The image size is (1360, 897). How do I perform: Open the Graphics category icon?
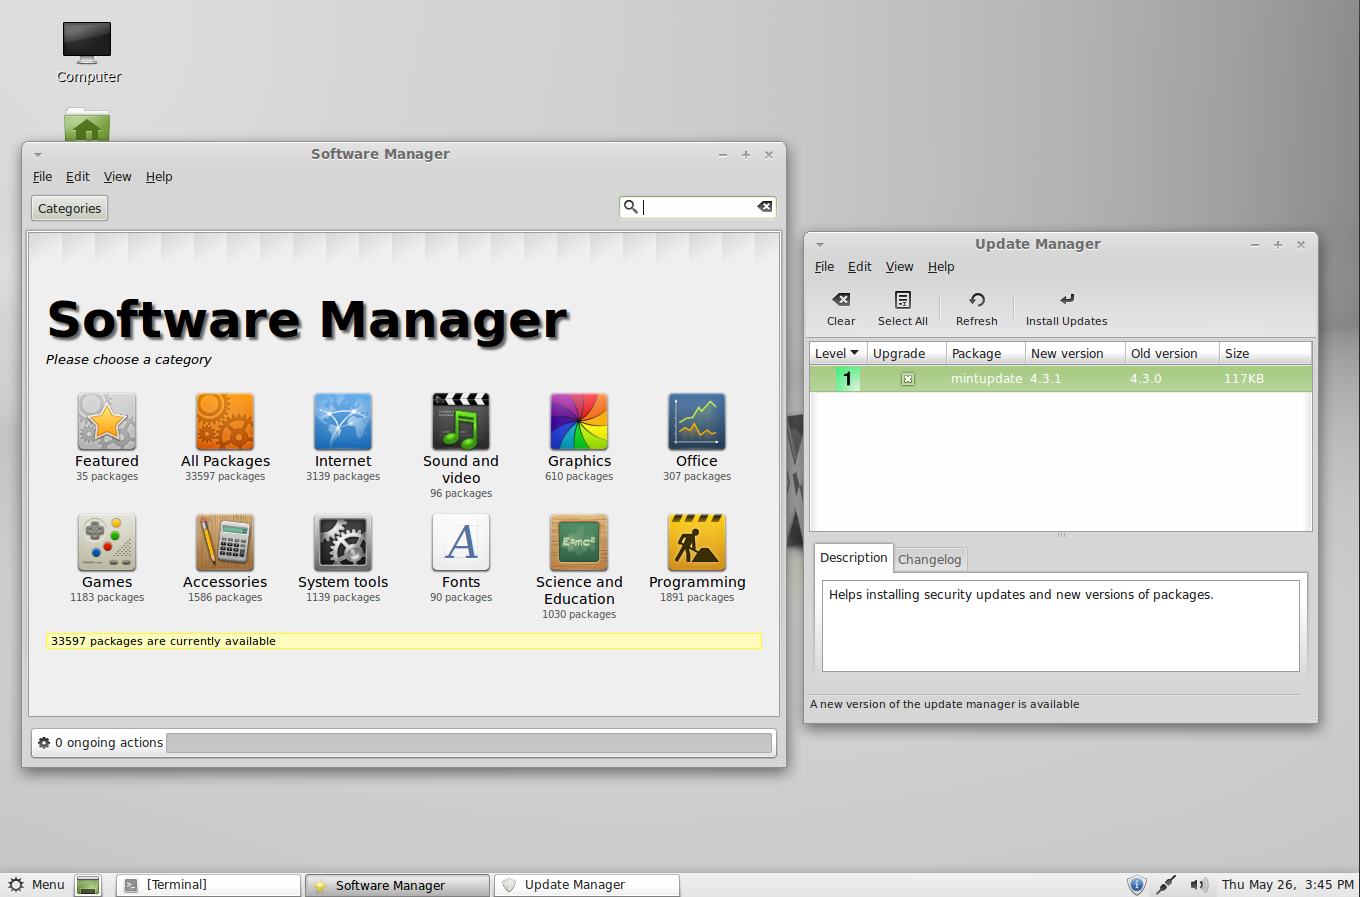(x=579, y=422)
